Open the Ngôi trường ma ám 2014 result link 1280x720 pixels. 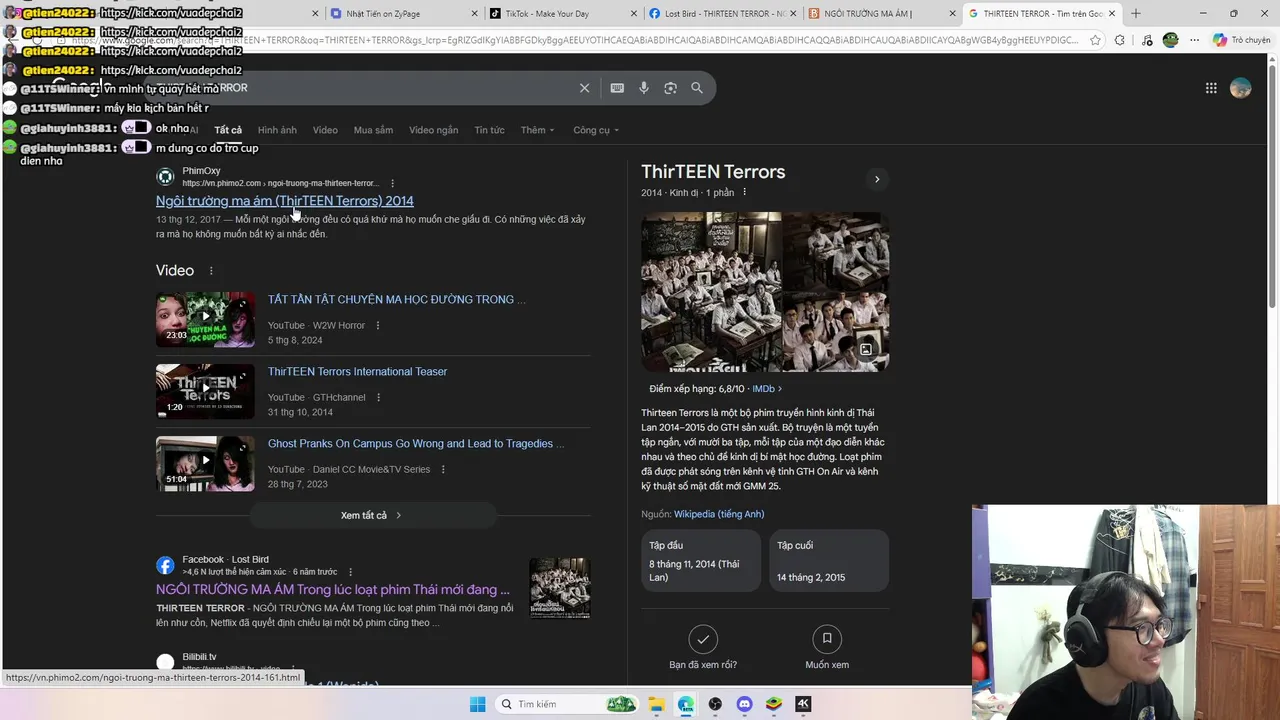click(x=285, y=201)
